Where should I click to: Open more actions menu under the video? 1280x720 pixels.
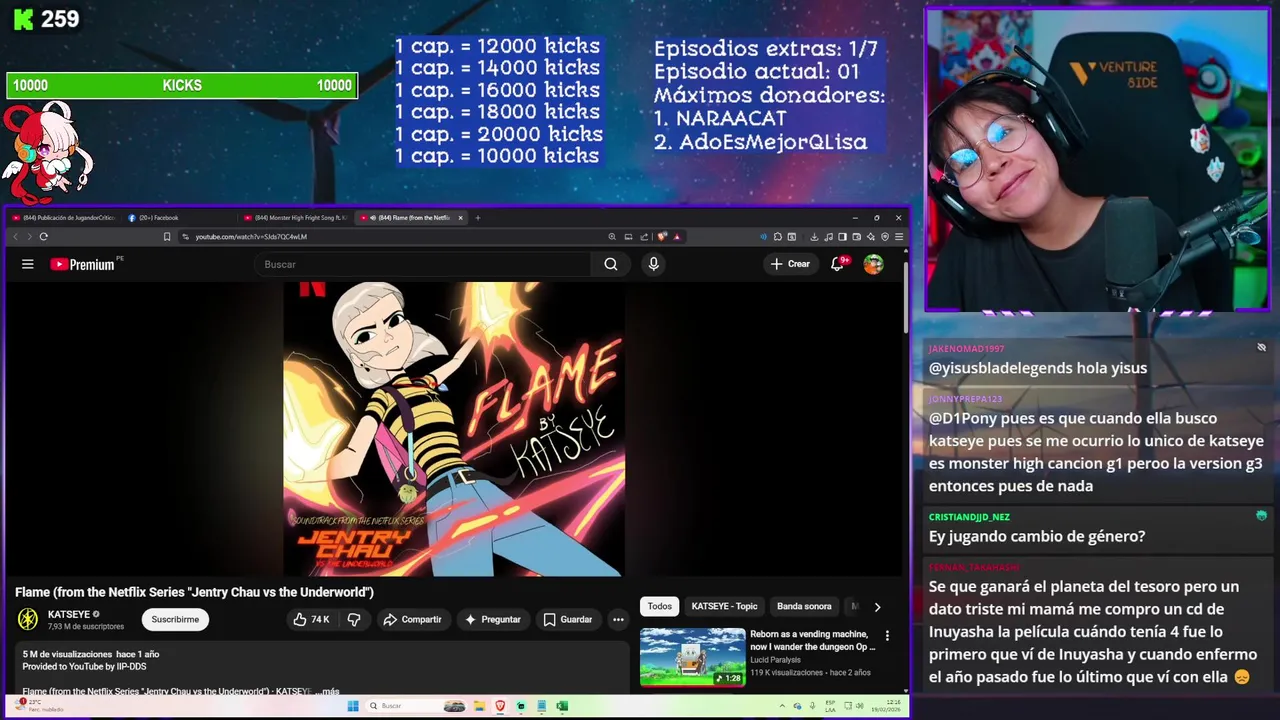[x=618, y=620]
